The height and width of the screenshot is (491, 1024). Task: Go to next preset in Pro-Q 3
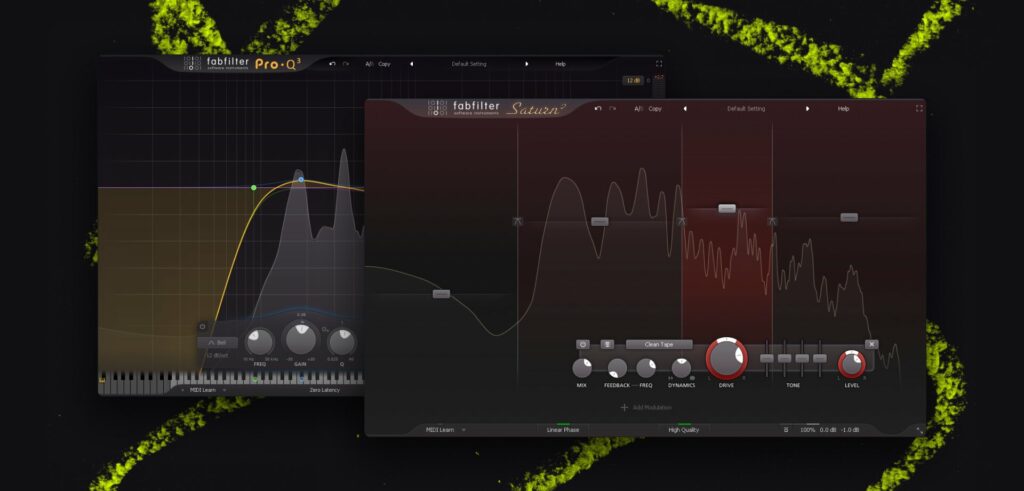(x=526, y=64)
